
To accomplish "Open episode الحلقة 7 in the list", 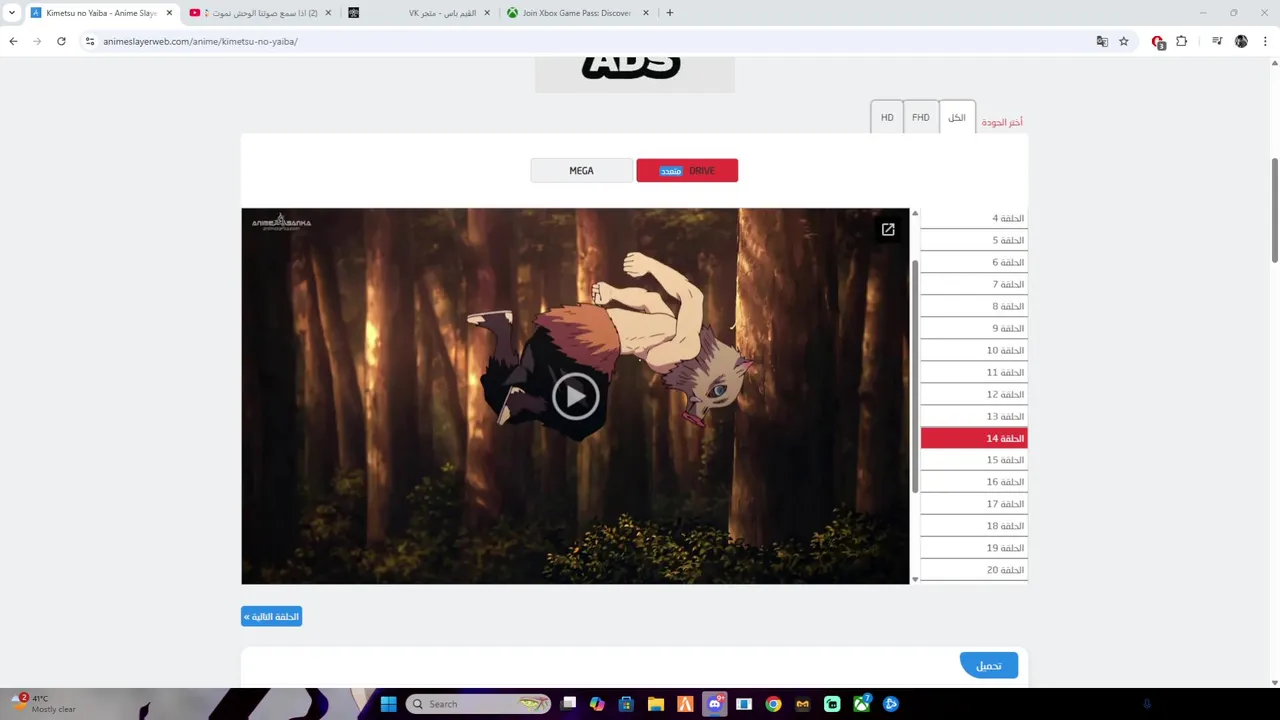I will click(974, 284).
